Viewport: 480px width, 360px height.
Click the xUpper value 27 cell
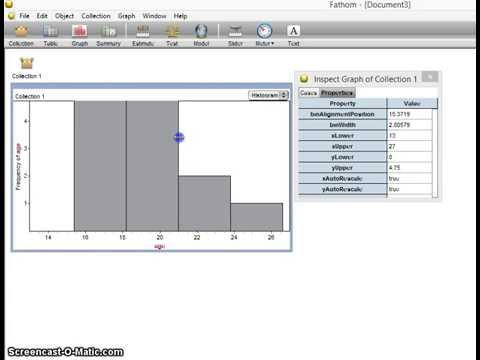(x=410, y=146)
